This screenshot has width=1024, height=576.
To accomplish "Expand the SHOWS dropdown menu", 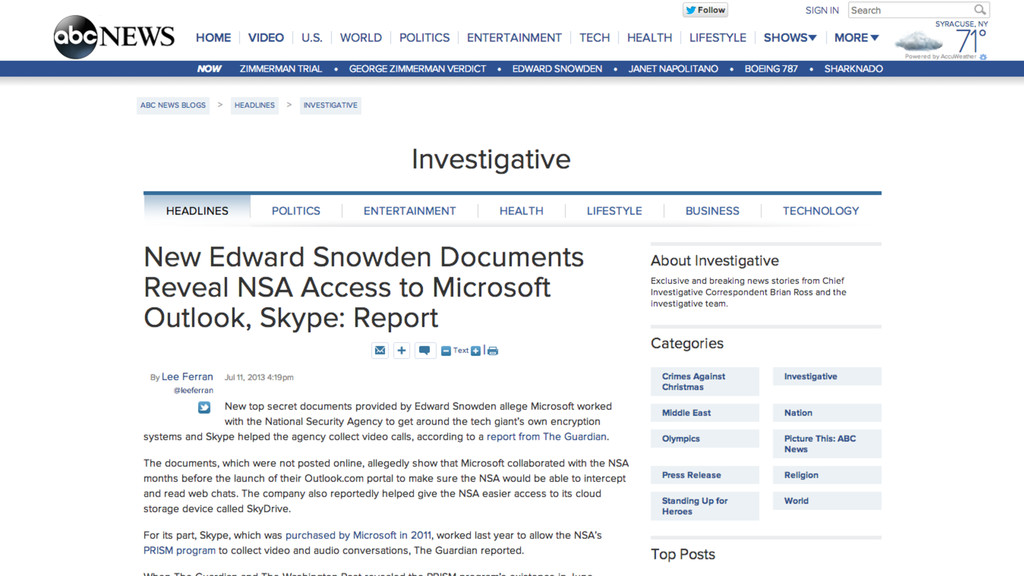I will point(790,38).
